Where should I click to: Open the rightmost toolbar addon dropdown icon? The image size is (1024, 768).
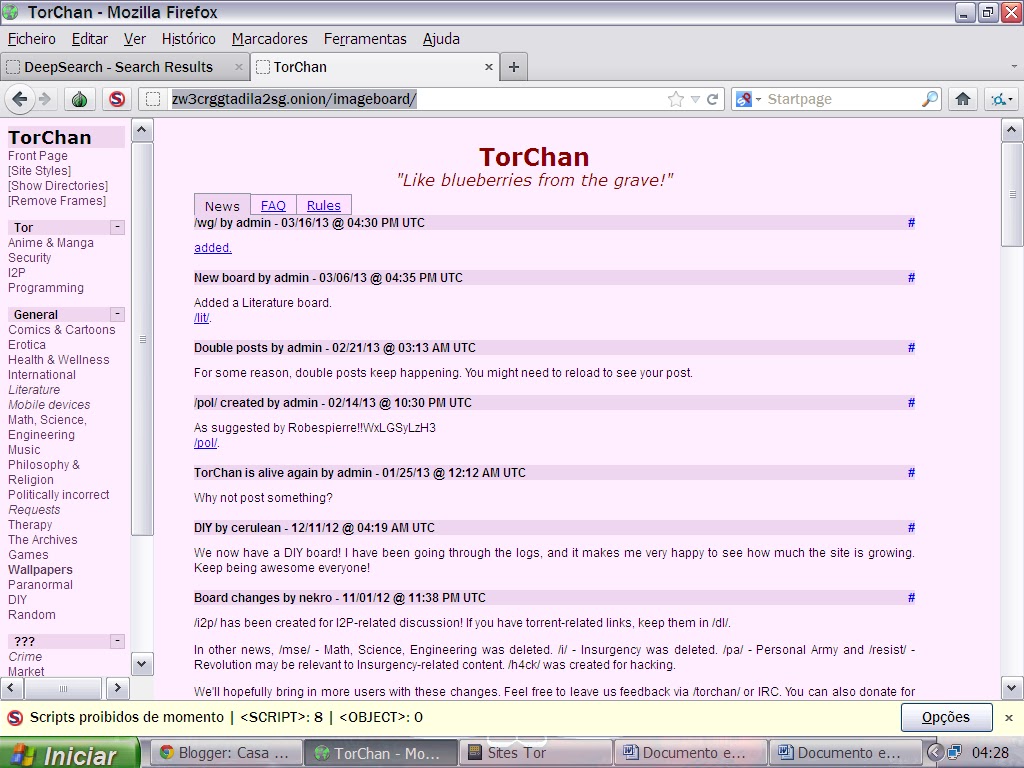pos(1001,99)
